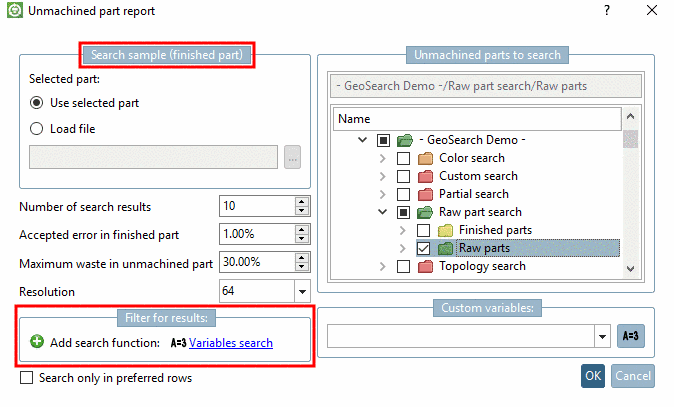Expand the Color search tree node
The image size is (674, 407).
[x=383, y=158]
